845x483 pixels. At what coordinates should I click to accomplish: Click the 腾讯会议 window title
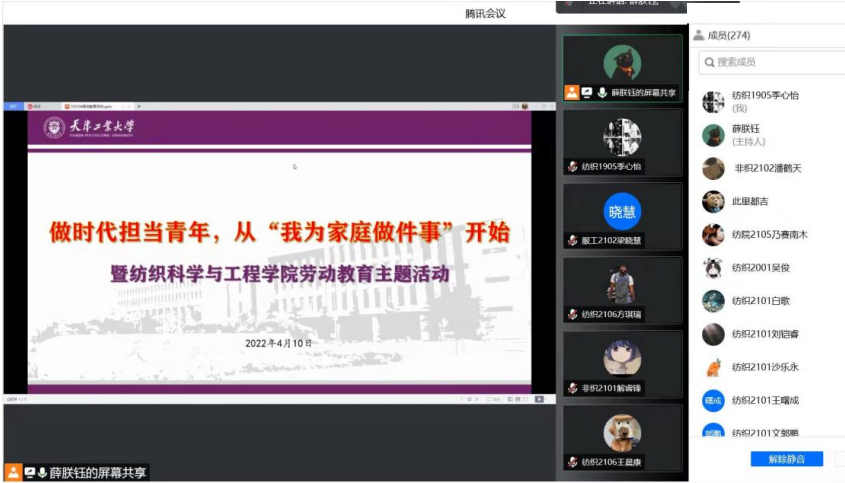click(x=485, y=13)
